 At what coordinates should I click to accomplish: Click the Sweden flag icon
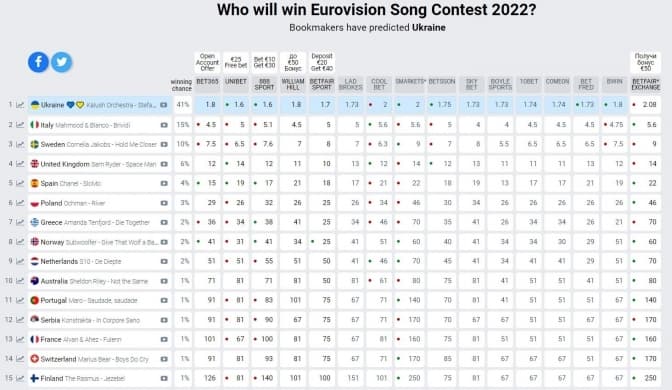(x=35, y=144)
